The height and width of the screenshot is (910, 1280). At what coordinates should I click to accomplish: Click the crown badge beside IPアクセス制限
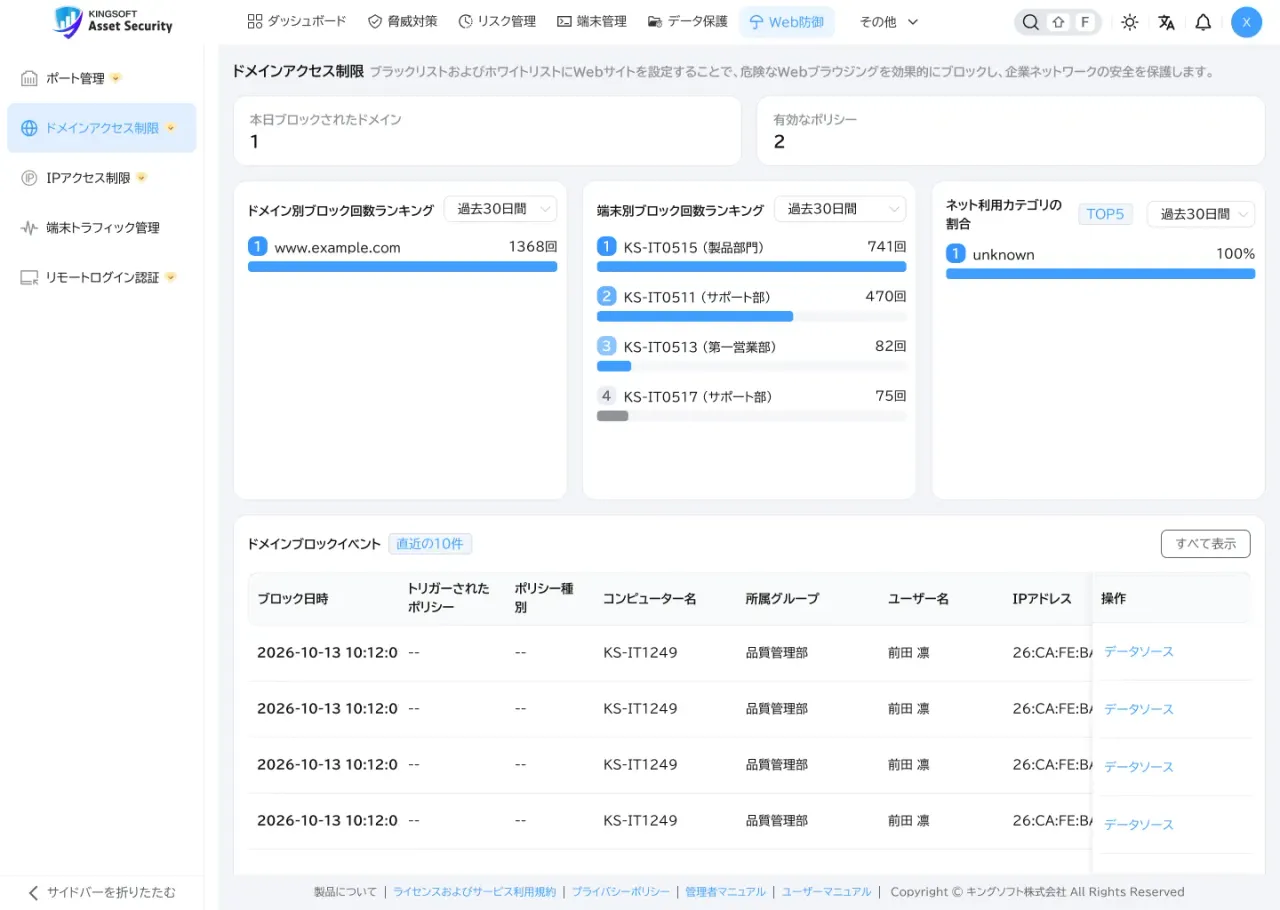[141, 177]
